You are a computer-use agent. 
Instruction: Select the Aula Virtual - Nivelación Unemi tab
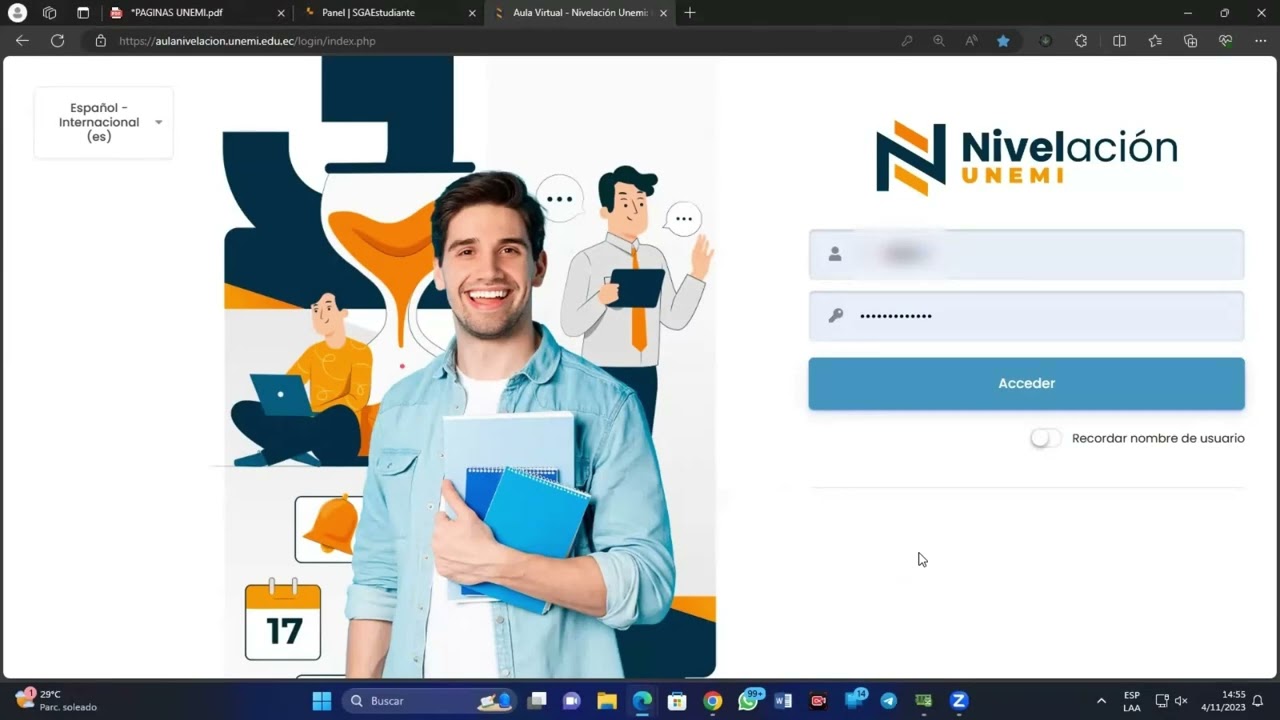[x=578, y=13]
